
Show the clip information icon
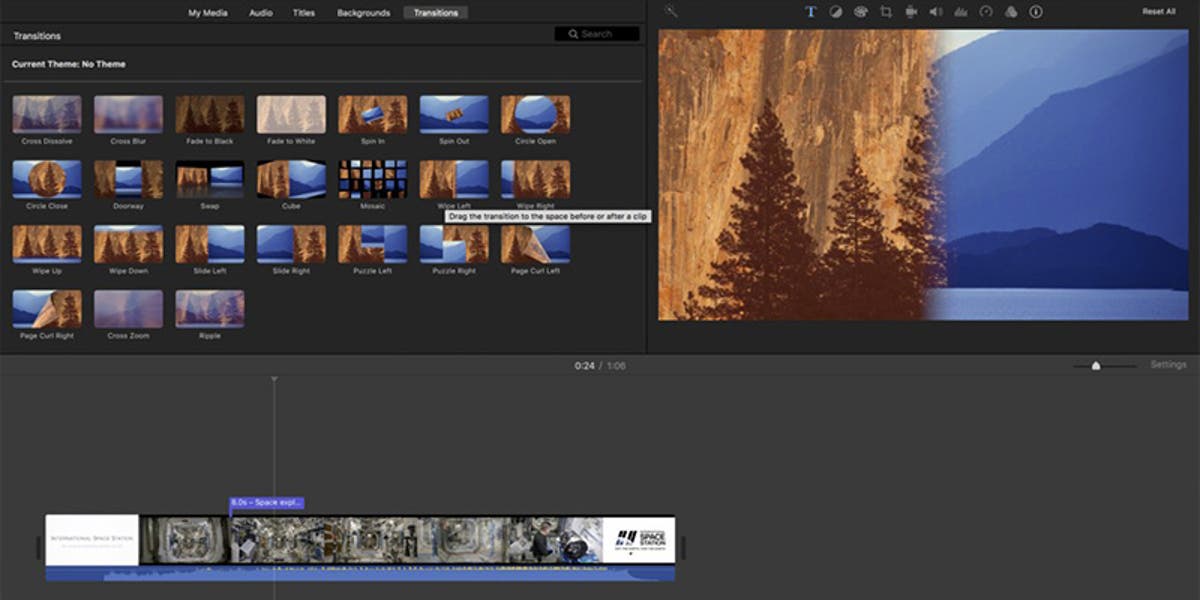pos(1036,12)
